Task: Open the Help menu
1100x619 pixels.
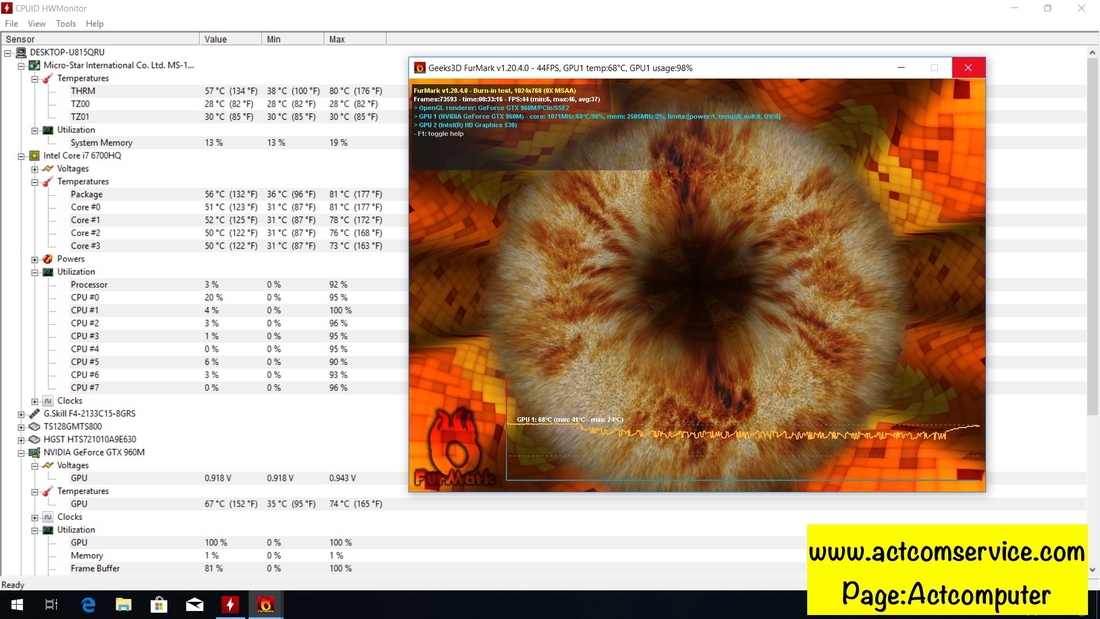Action: click(x=95, y=24)
